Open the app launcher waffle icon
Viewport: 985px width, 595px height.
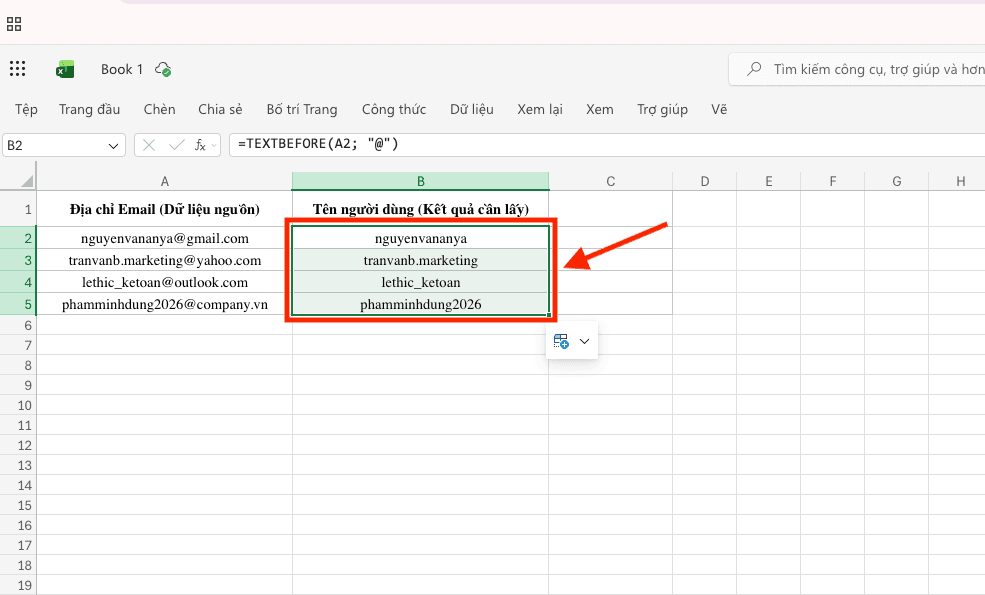coord(18,68)
